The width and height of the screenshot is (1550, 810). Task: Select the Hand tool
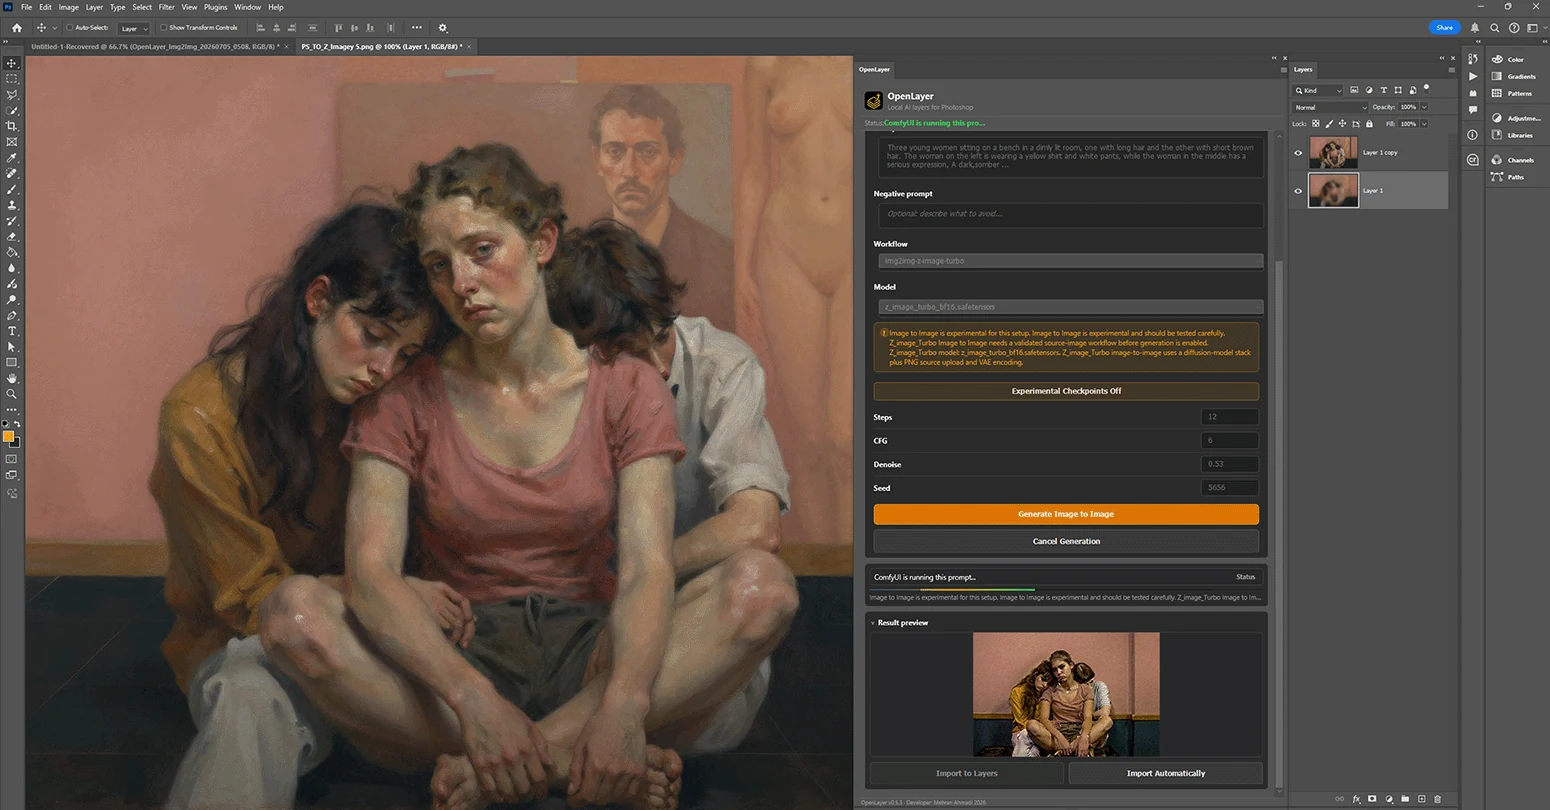[12, 378]
